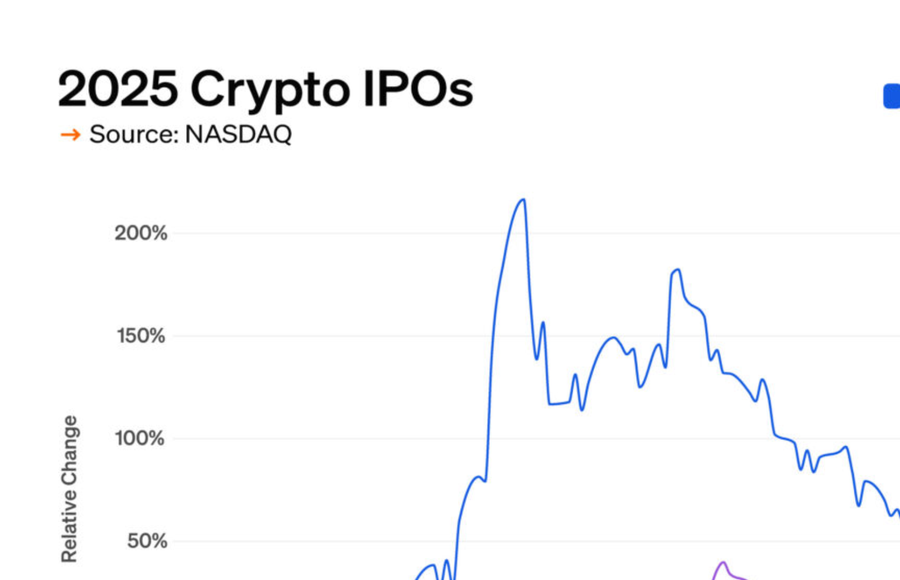Click the orange arrow icon beside Source
This screenshot has height=580, width=900.
point(70,135)
